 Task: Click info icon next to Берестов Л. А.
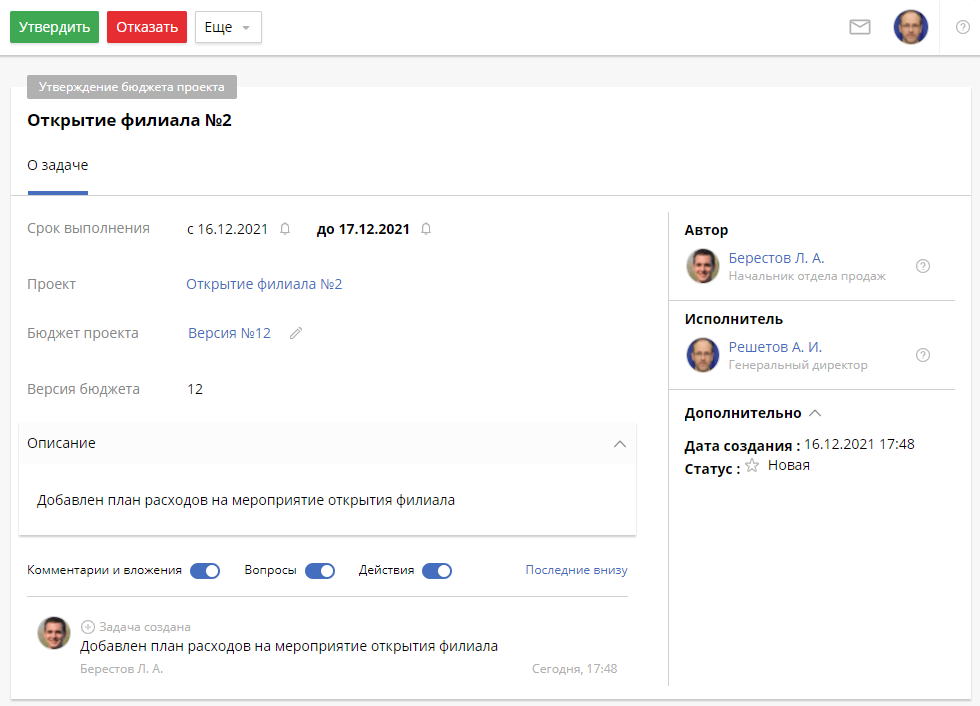(923, 266)
